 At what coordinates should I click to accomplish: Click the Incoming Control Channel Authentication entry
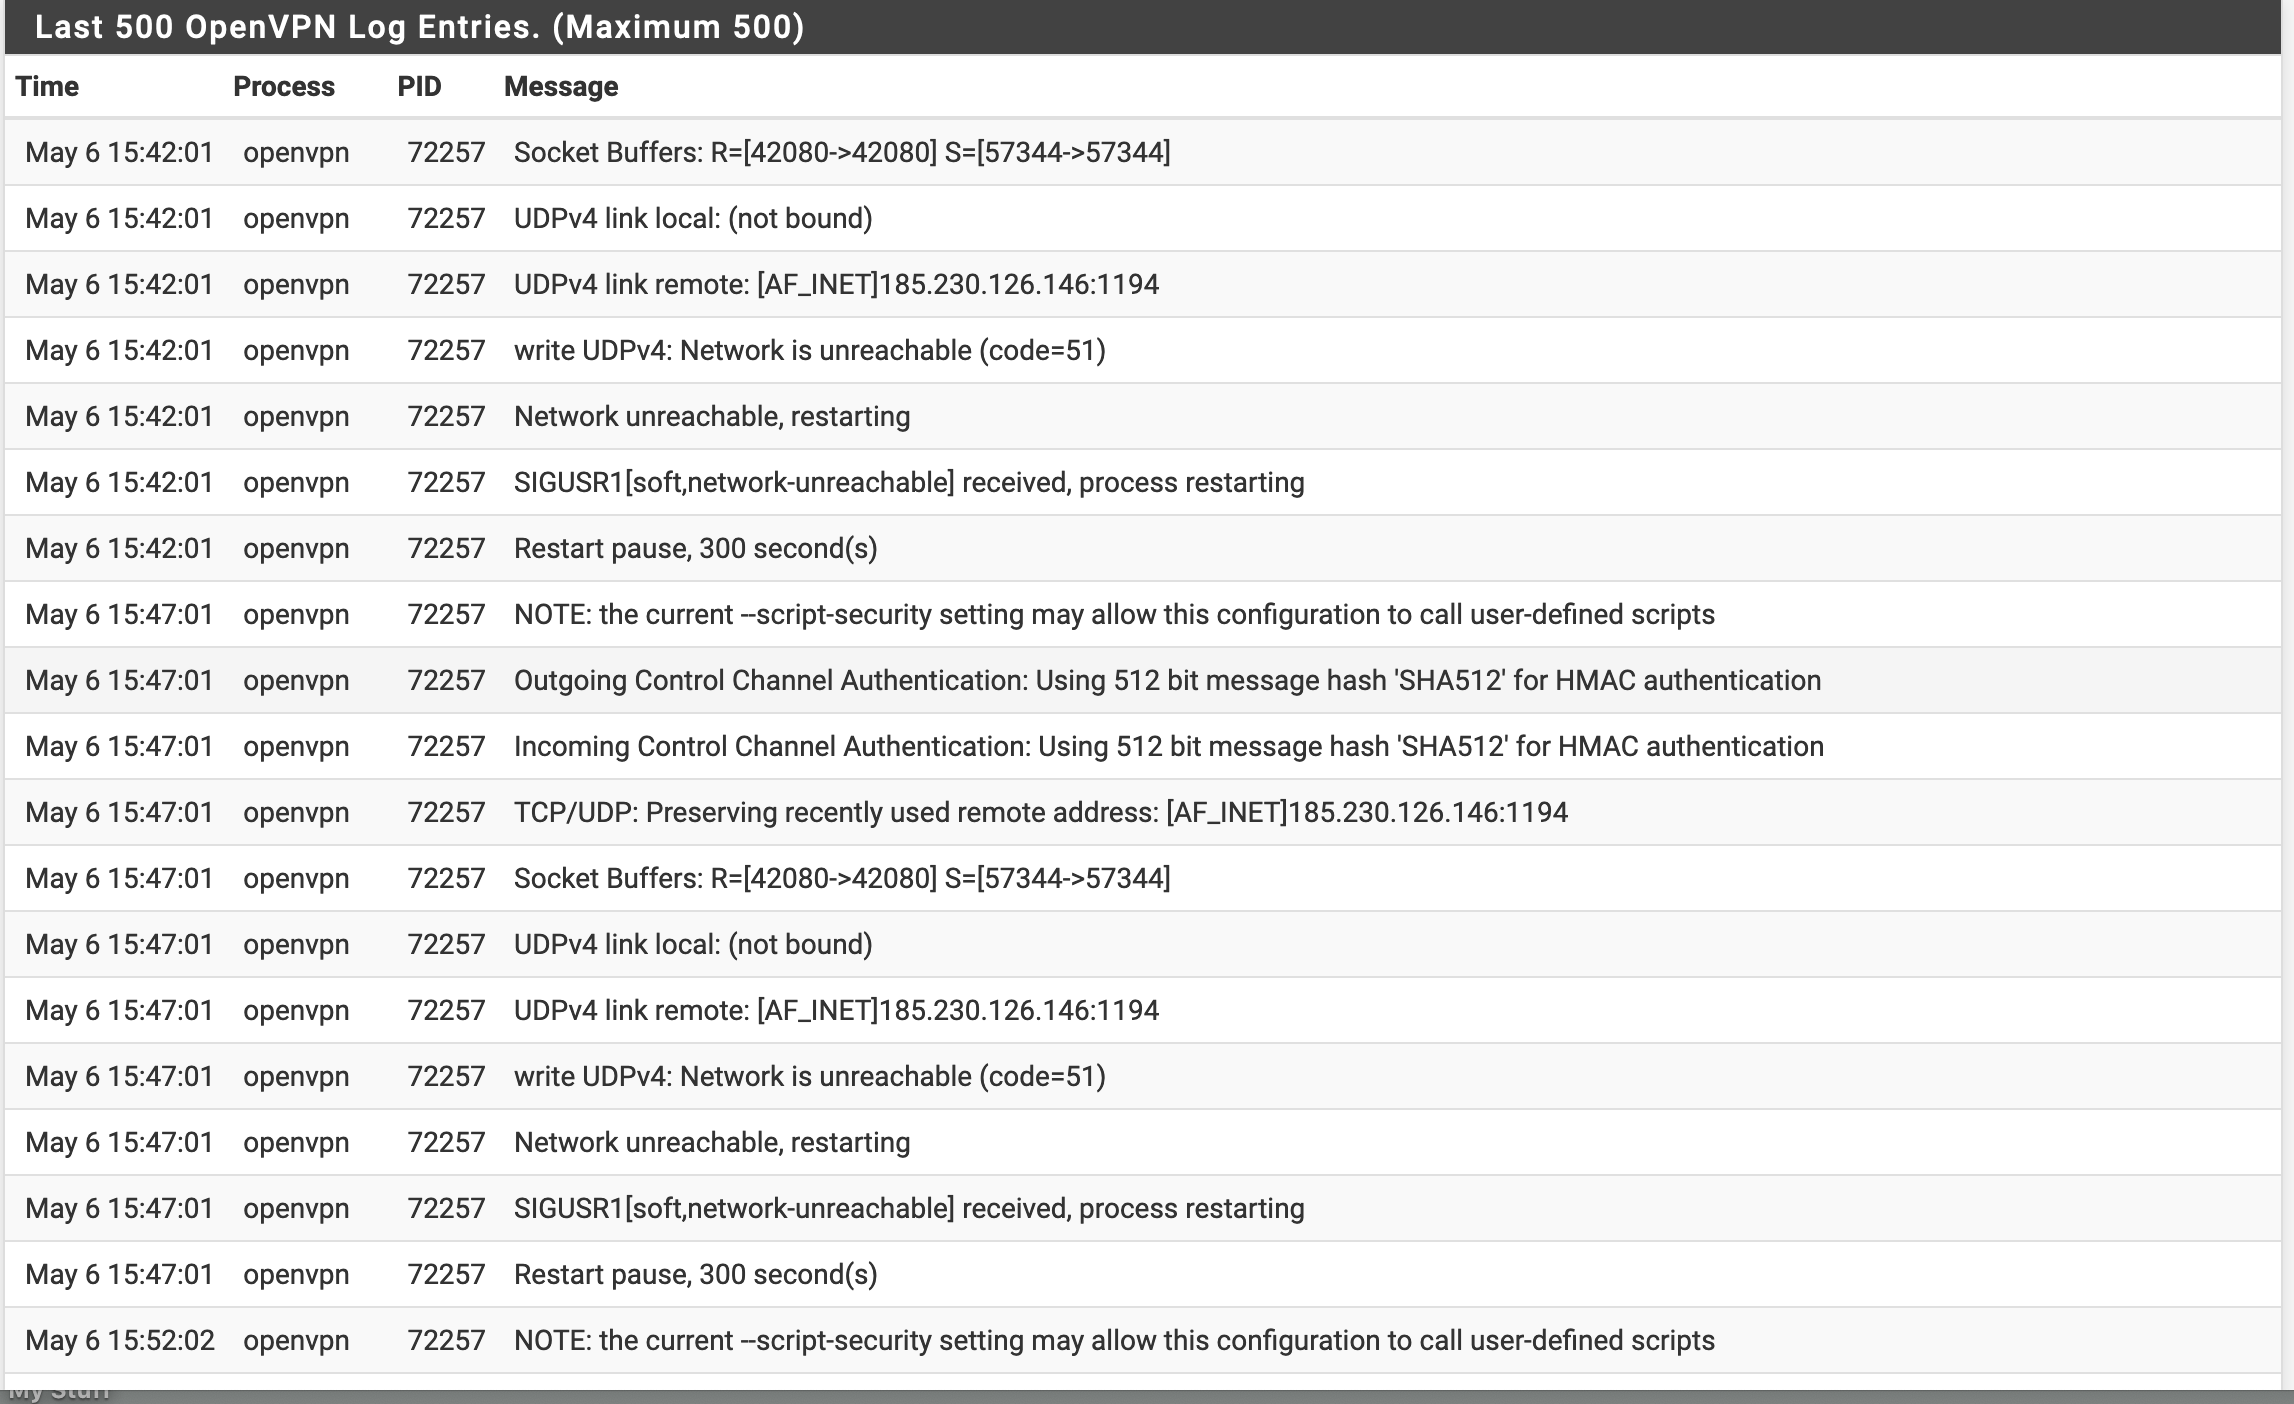coord(1143,746)
